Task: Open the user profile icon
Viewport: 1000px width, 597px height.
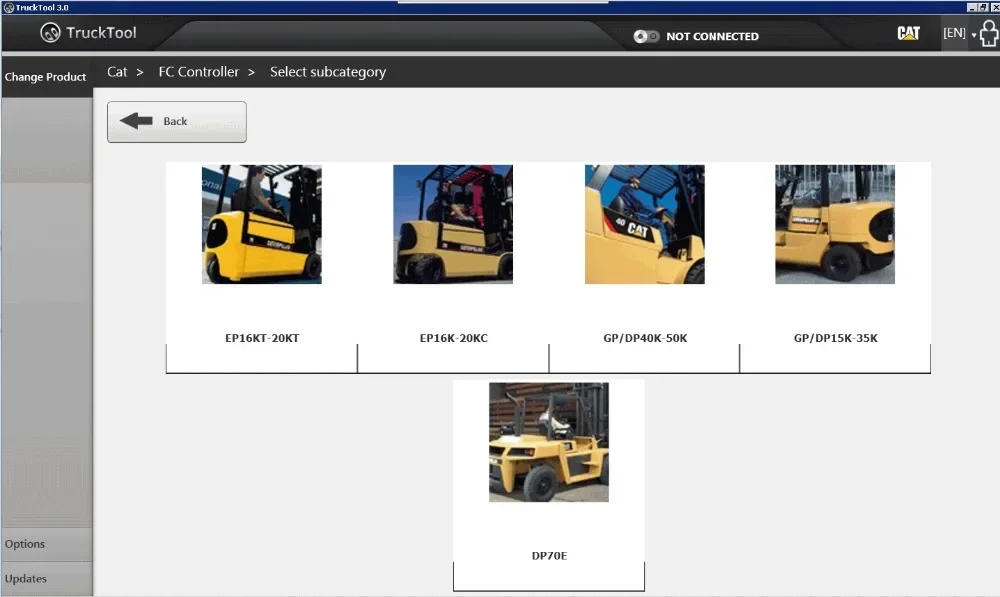Action: pos(989,33)
